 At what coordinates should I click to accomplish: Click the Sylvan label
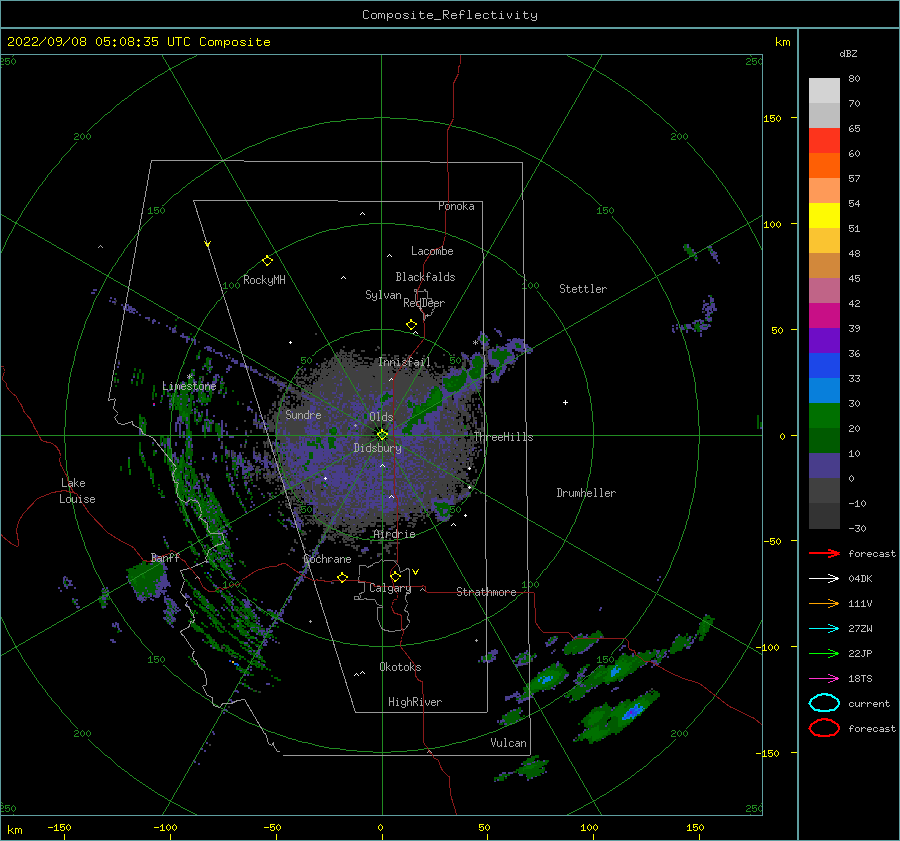coord(383,295)
